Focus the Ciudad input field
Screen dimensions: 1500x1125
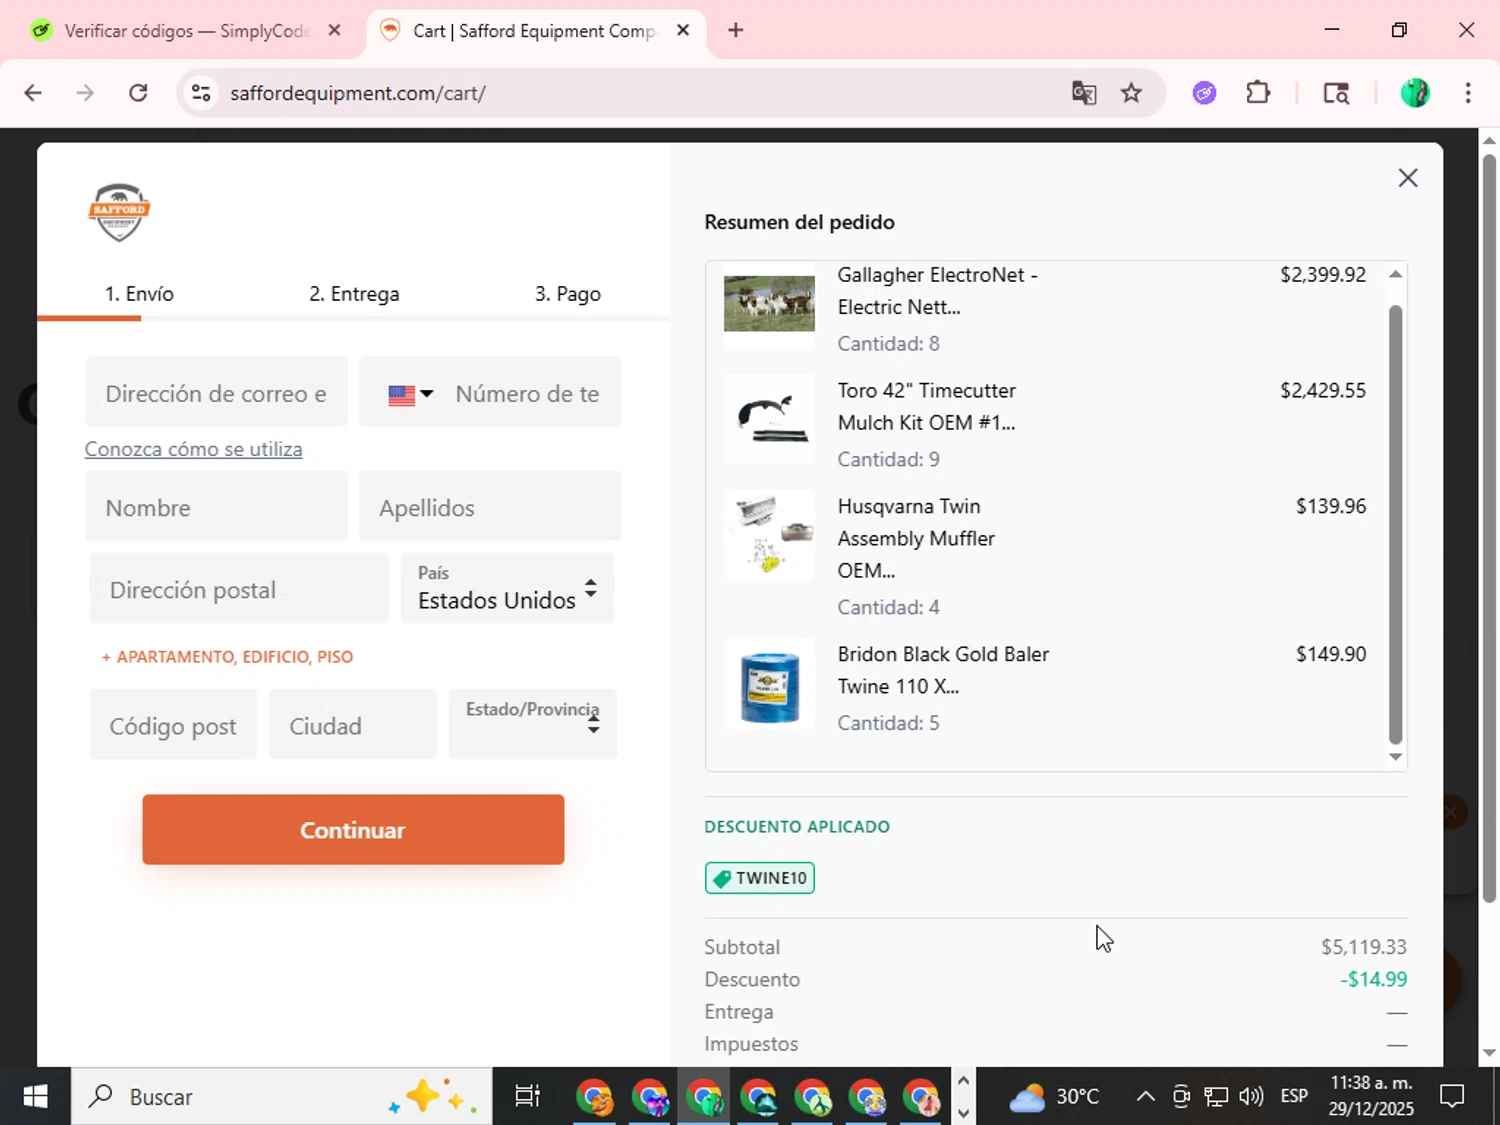point(353,724)
